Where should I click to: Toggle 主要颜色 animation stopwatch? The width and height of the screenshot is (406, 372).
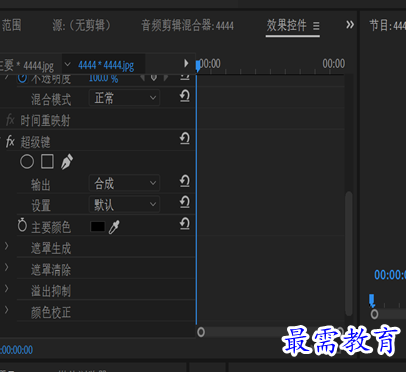click(x=22, y=225)
